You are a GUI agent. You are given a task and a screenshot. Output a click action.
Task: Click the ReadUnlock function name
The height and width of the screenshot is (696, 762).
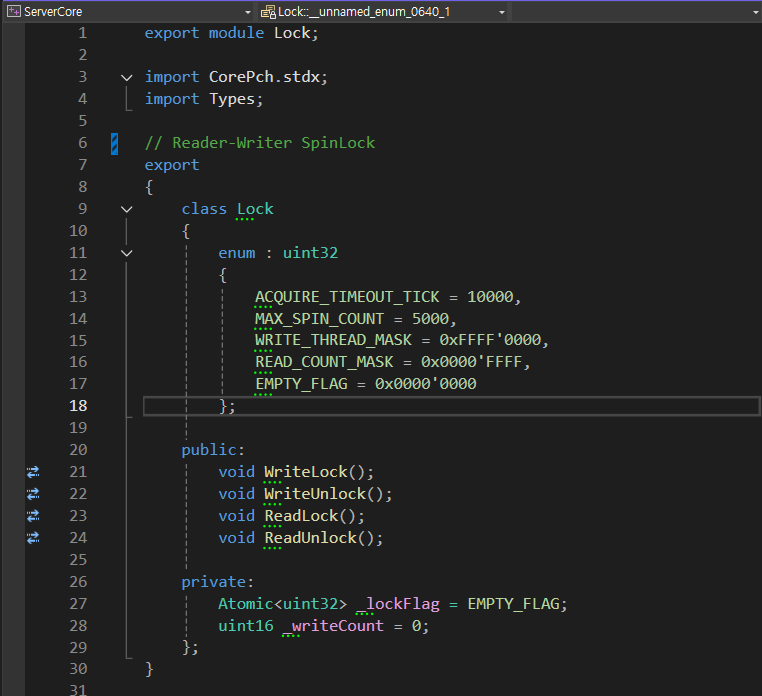tap(311, 538)
